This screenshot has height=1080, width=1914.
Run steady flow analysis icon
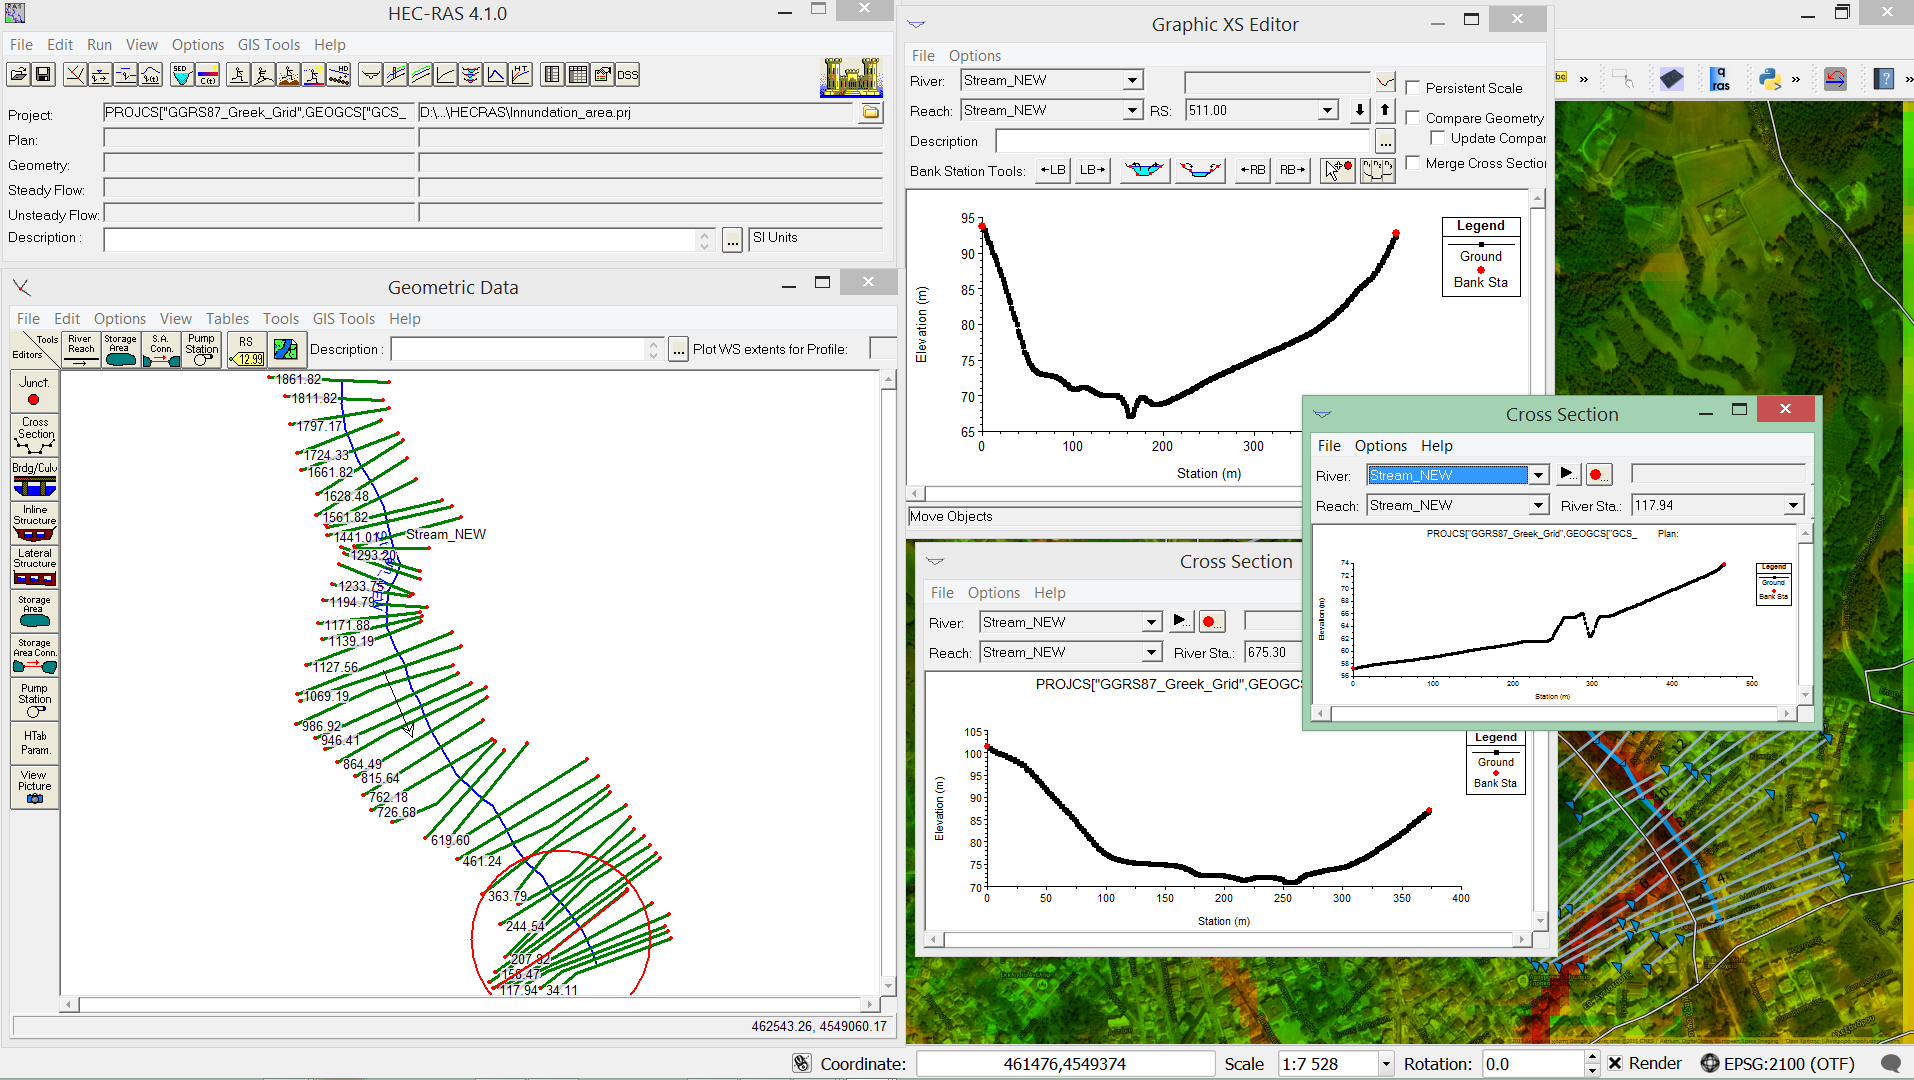[x=238, y=75]
